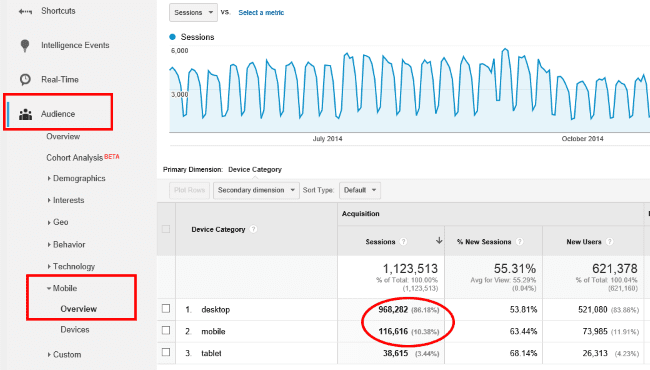650x370 pixels.
Task: Click the tablet device category row
Action: pos(211,353)
